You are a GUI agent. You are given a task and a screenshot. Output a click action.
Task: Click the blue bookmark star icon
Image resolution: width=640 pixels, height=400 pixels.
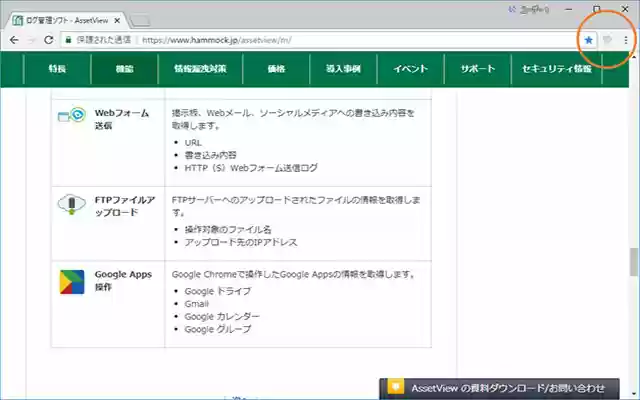click(588, 40)
